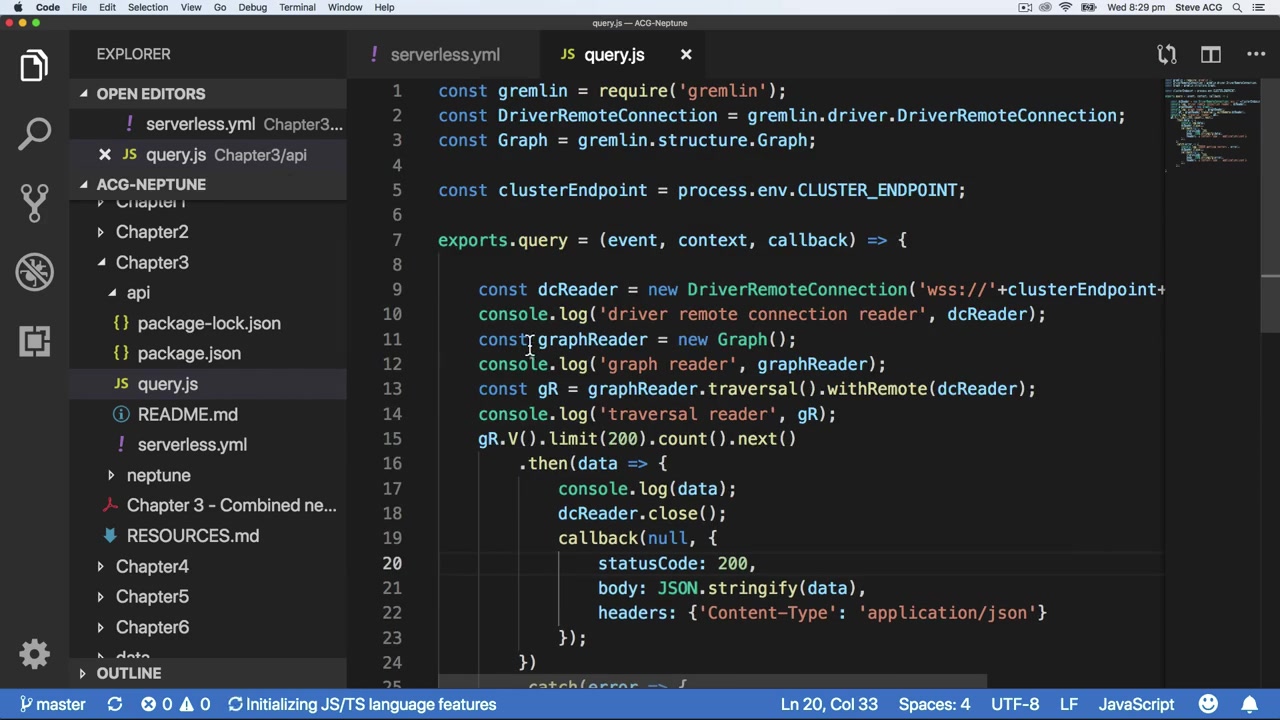Open the Terminal menu
1280x720 pixels.
(297, 7)
